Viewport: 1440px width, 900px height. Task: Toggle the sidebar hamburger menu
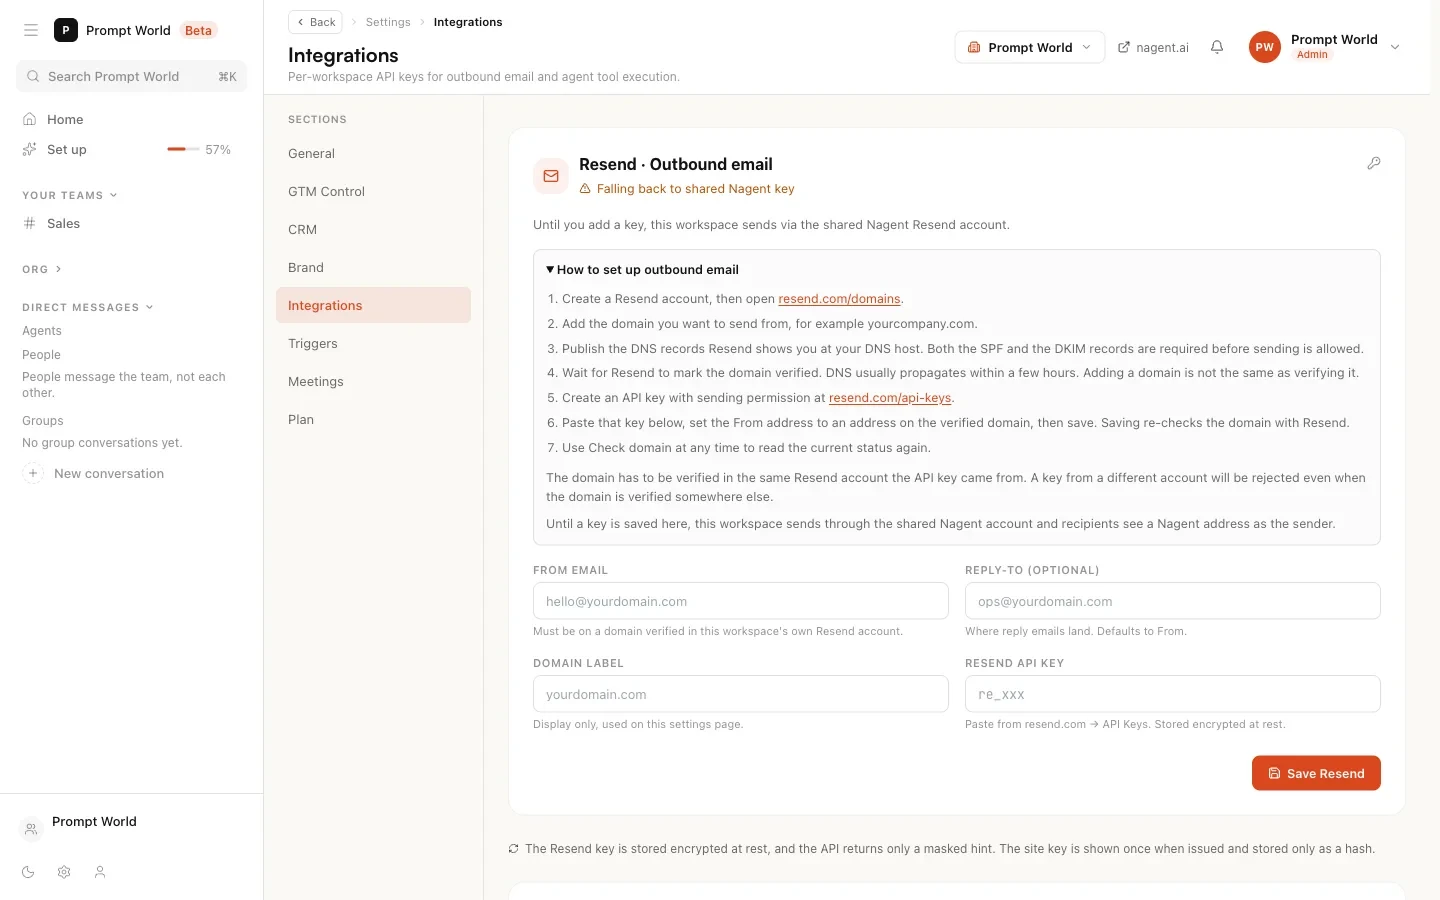[x=31, y=30]
